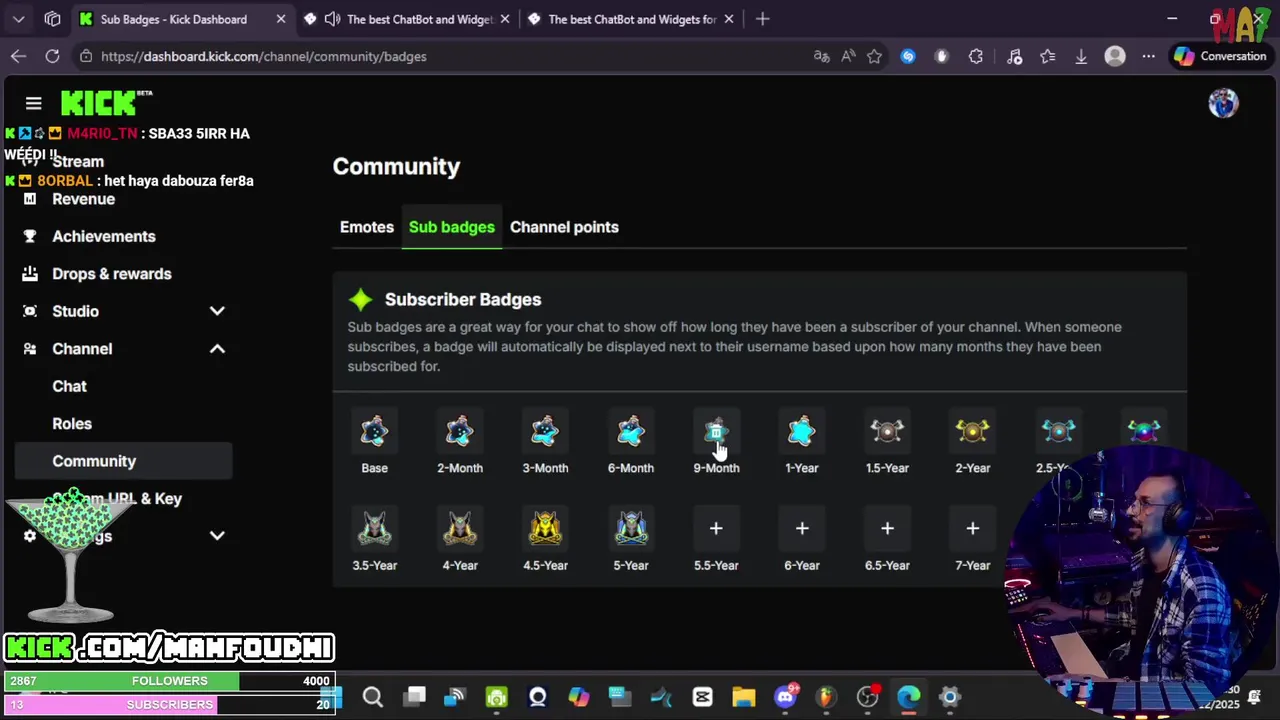Open the media control button
1280x720 pixels.
pos(1014,56)
